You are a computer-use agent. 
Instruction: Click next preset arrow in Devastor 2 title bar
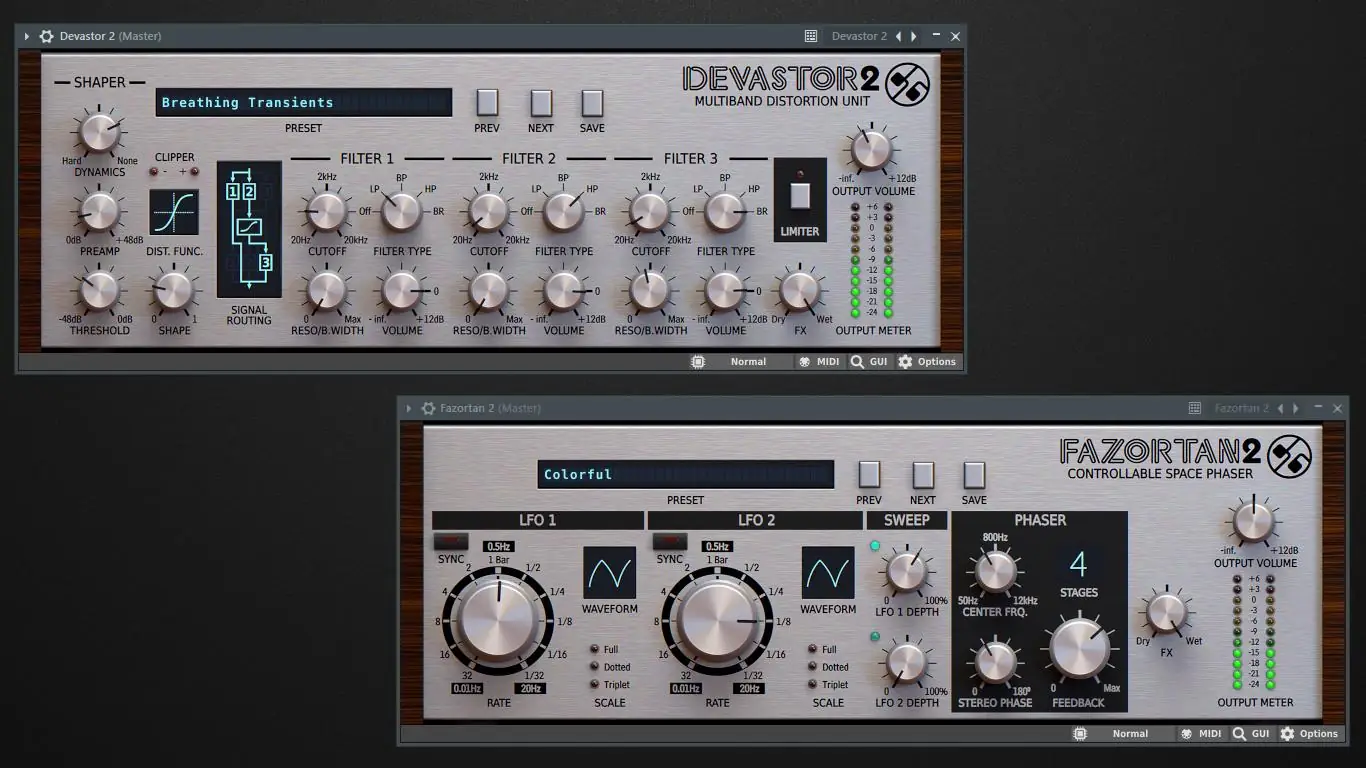pos(914,36)
